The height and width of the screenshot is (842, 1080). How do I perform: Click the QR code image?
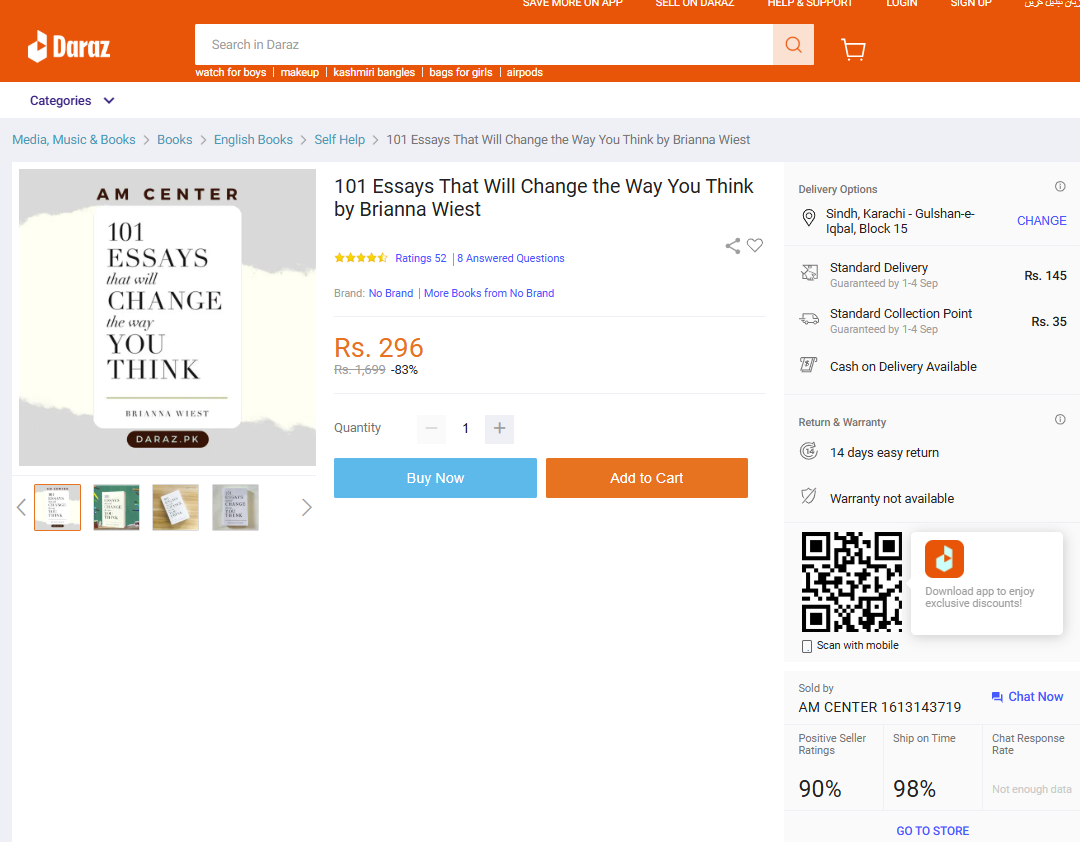[x=852, y=582]
